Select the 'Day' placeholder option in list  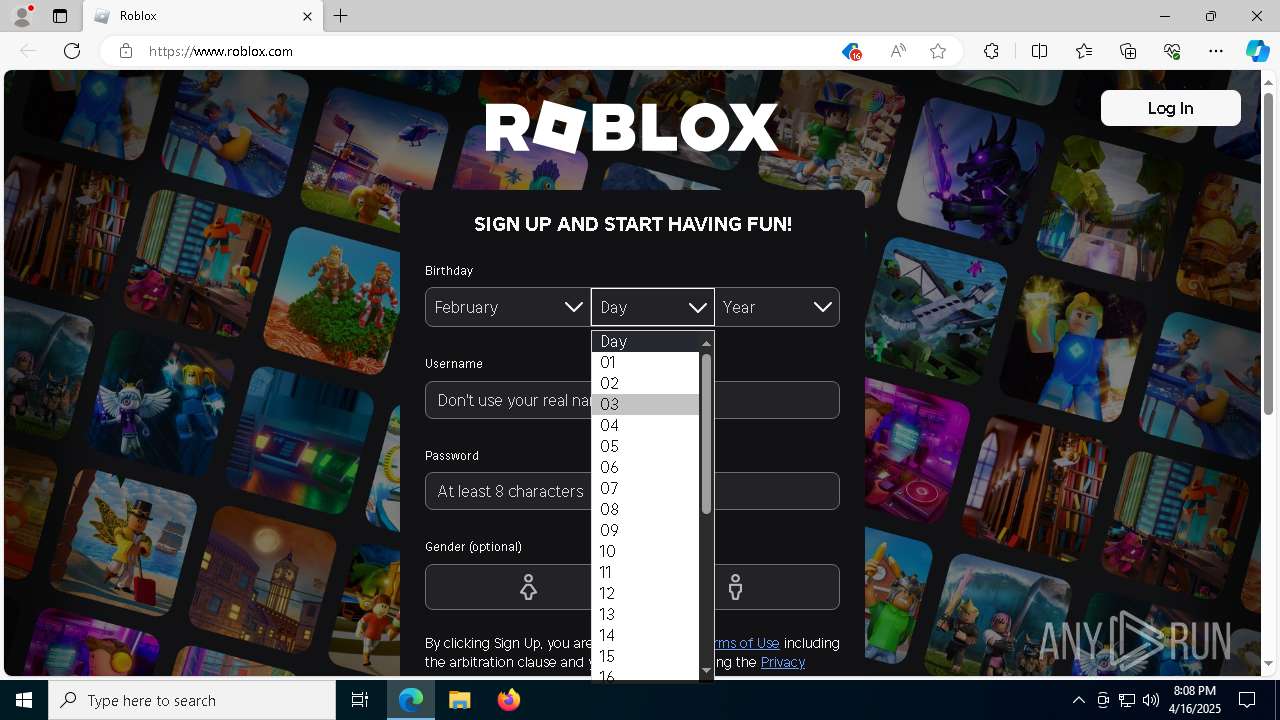tap(645, 341)
